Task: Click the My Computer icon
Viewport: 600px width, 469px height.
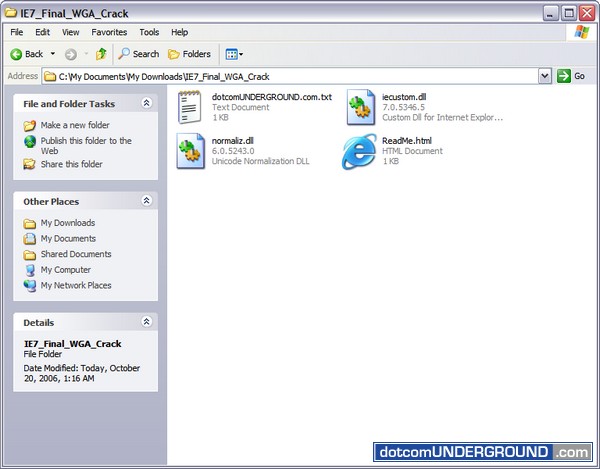Action: (30, 270)
